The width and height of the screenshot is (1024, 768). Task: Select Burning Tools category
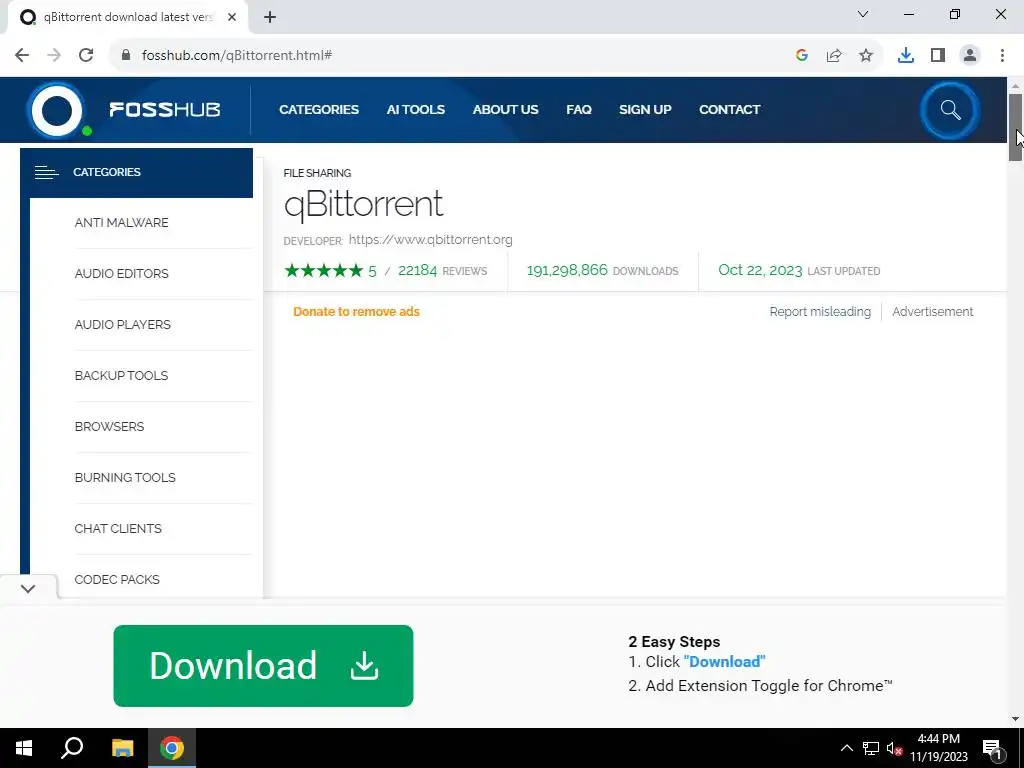pos(125,477)
